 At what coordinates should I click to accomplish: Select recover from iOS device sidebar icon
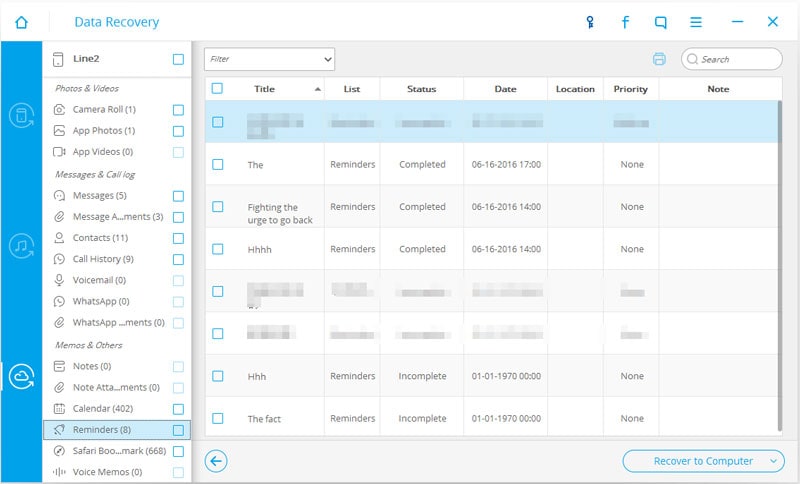point(21,115)
